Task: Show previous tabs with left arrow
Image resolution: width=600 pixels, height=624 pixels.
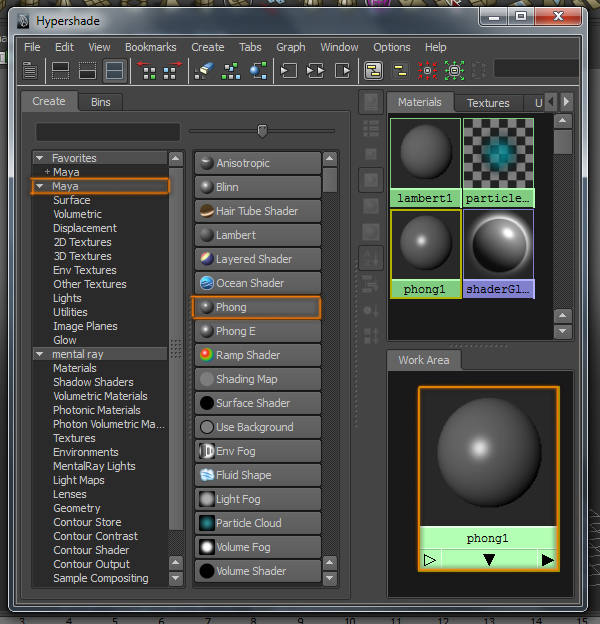Action: (551, 102)
